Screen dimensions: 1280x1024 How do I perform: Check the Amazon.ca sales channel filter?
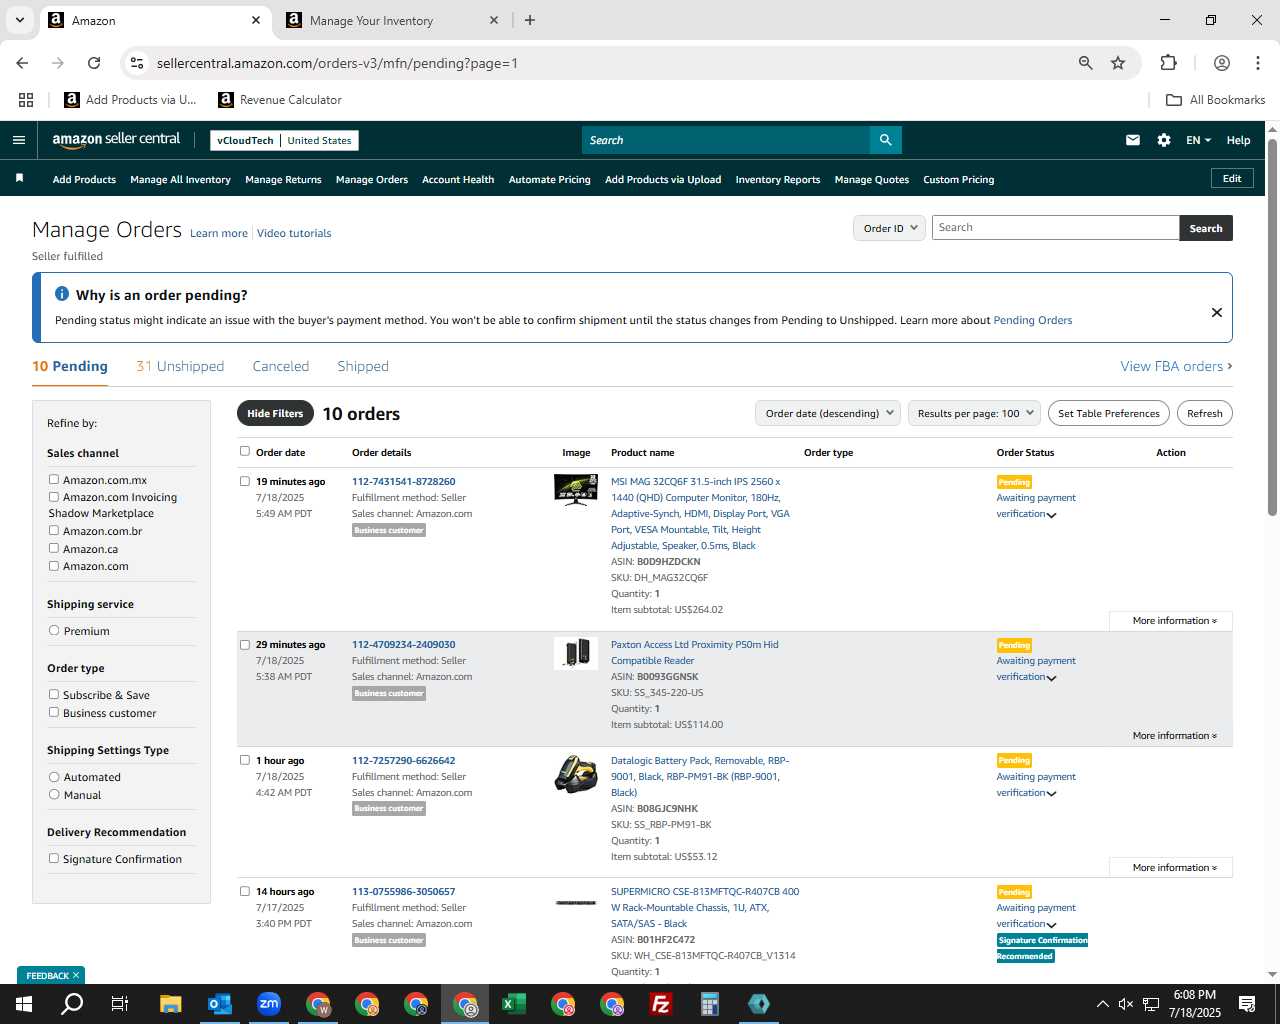click(x=54, y=548)
